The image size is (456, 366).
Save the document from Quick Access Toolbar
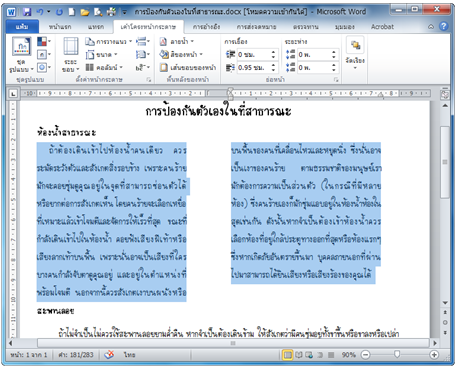click(x=27, y=12)
